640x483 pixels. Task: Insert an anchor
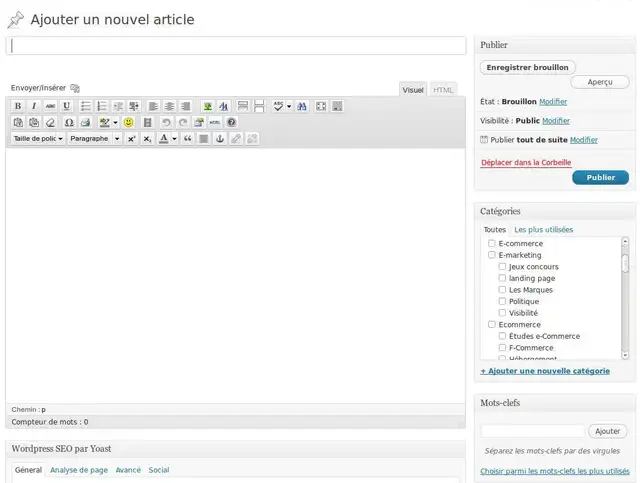tap(220, 139)
